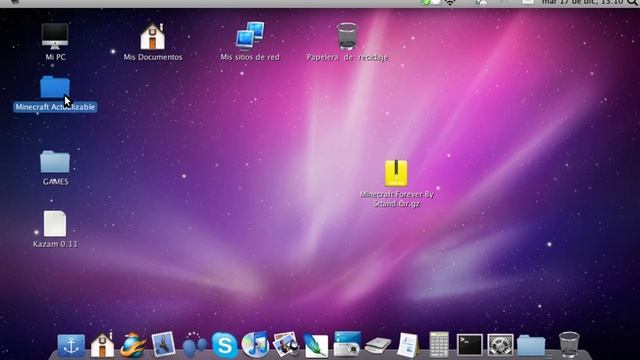Select the Kazam 0.11 file icon

point(55,223)
